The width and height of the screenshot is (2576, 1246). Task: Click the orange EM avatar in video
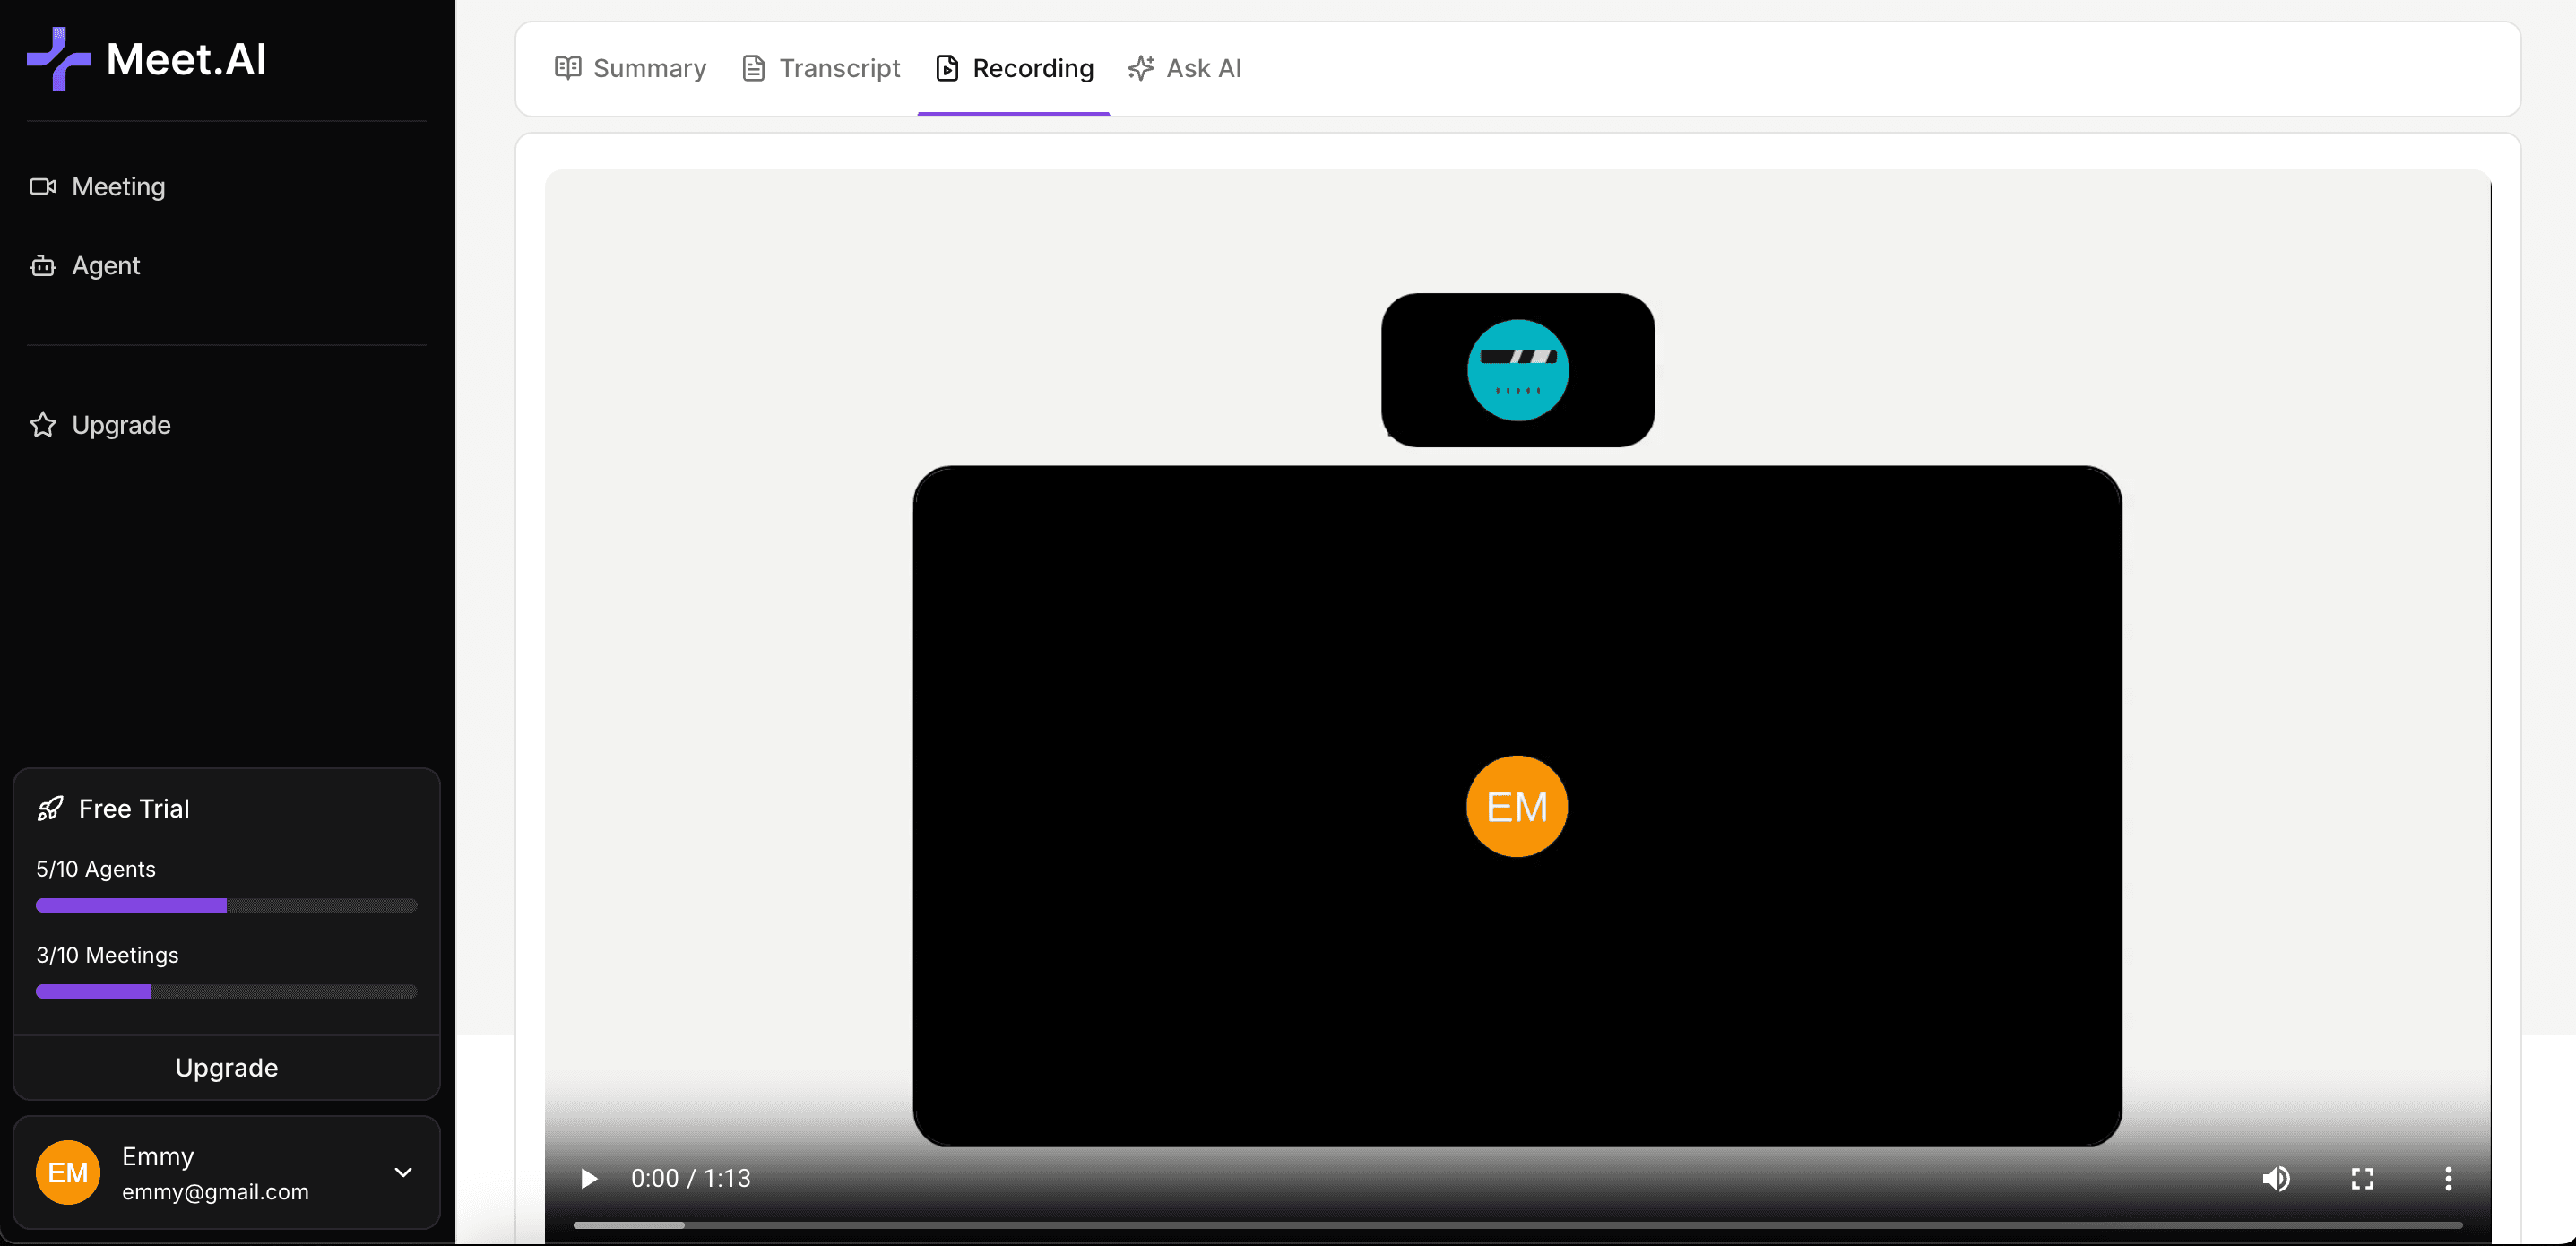(x=1516, y=806)
